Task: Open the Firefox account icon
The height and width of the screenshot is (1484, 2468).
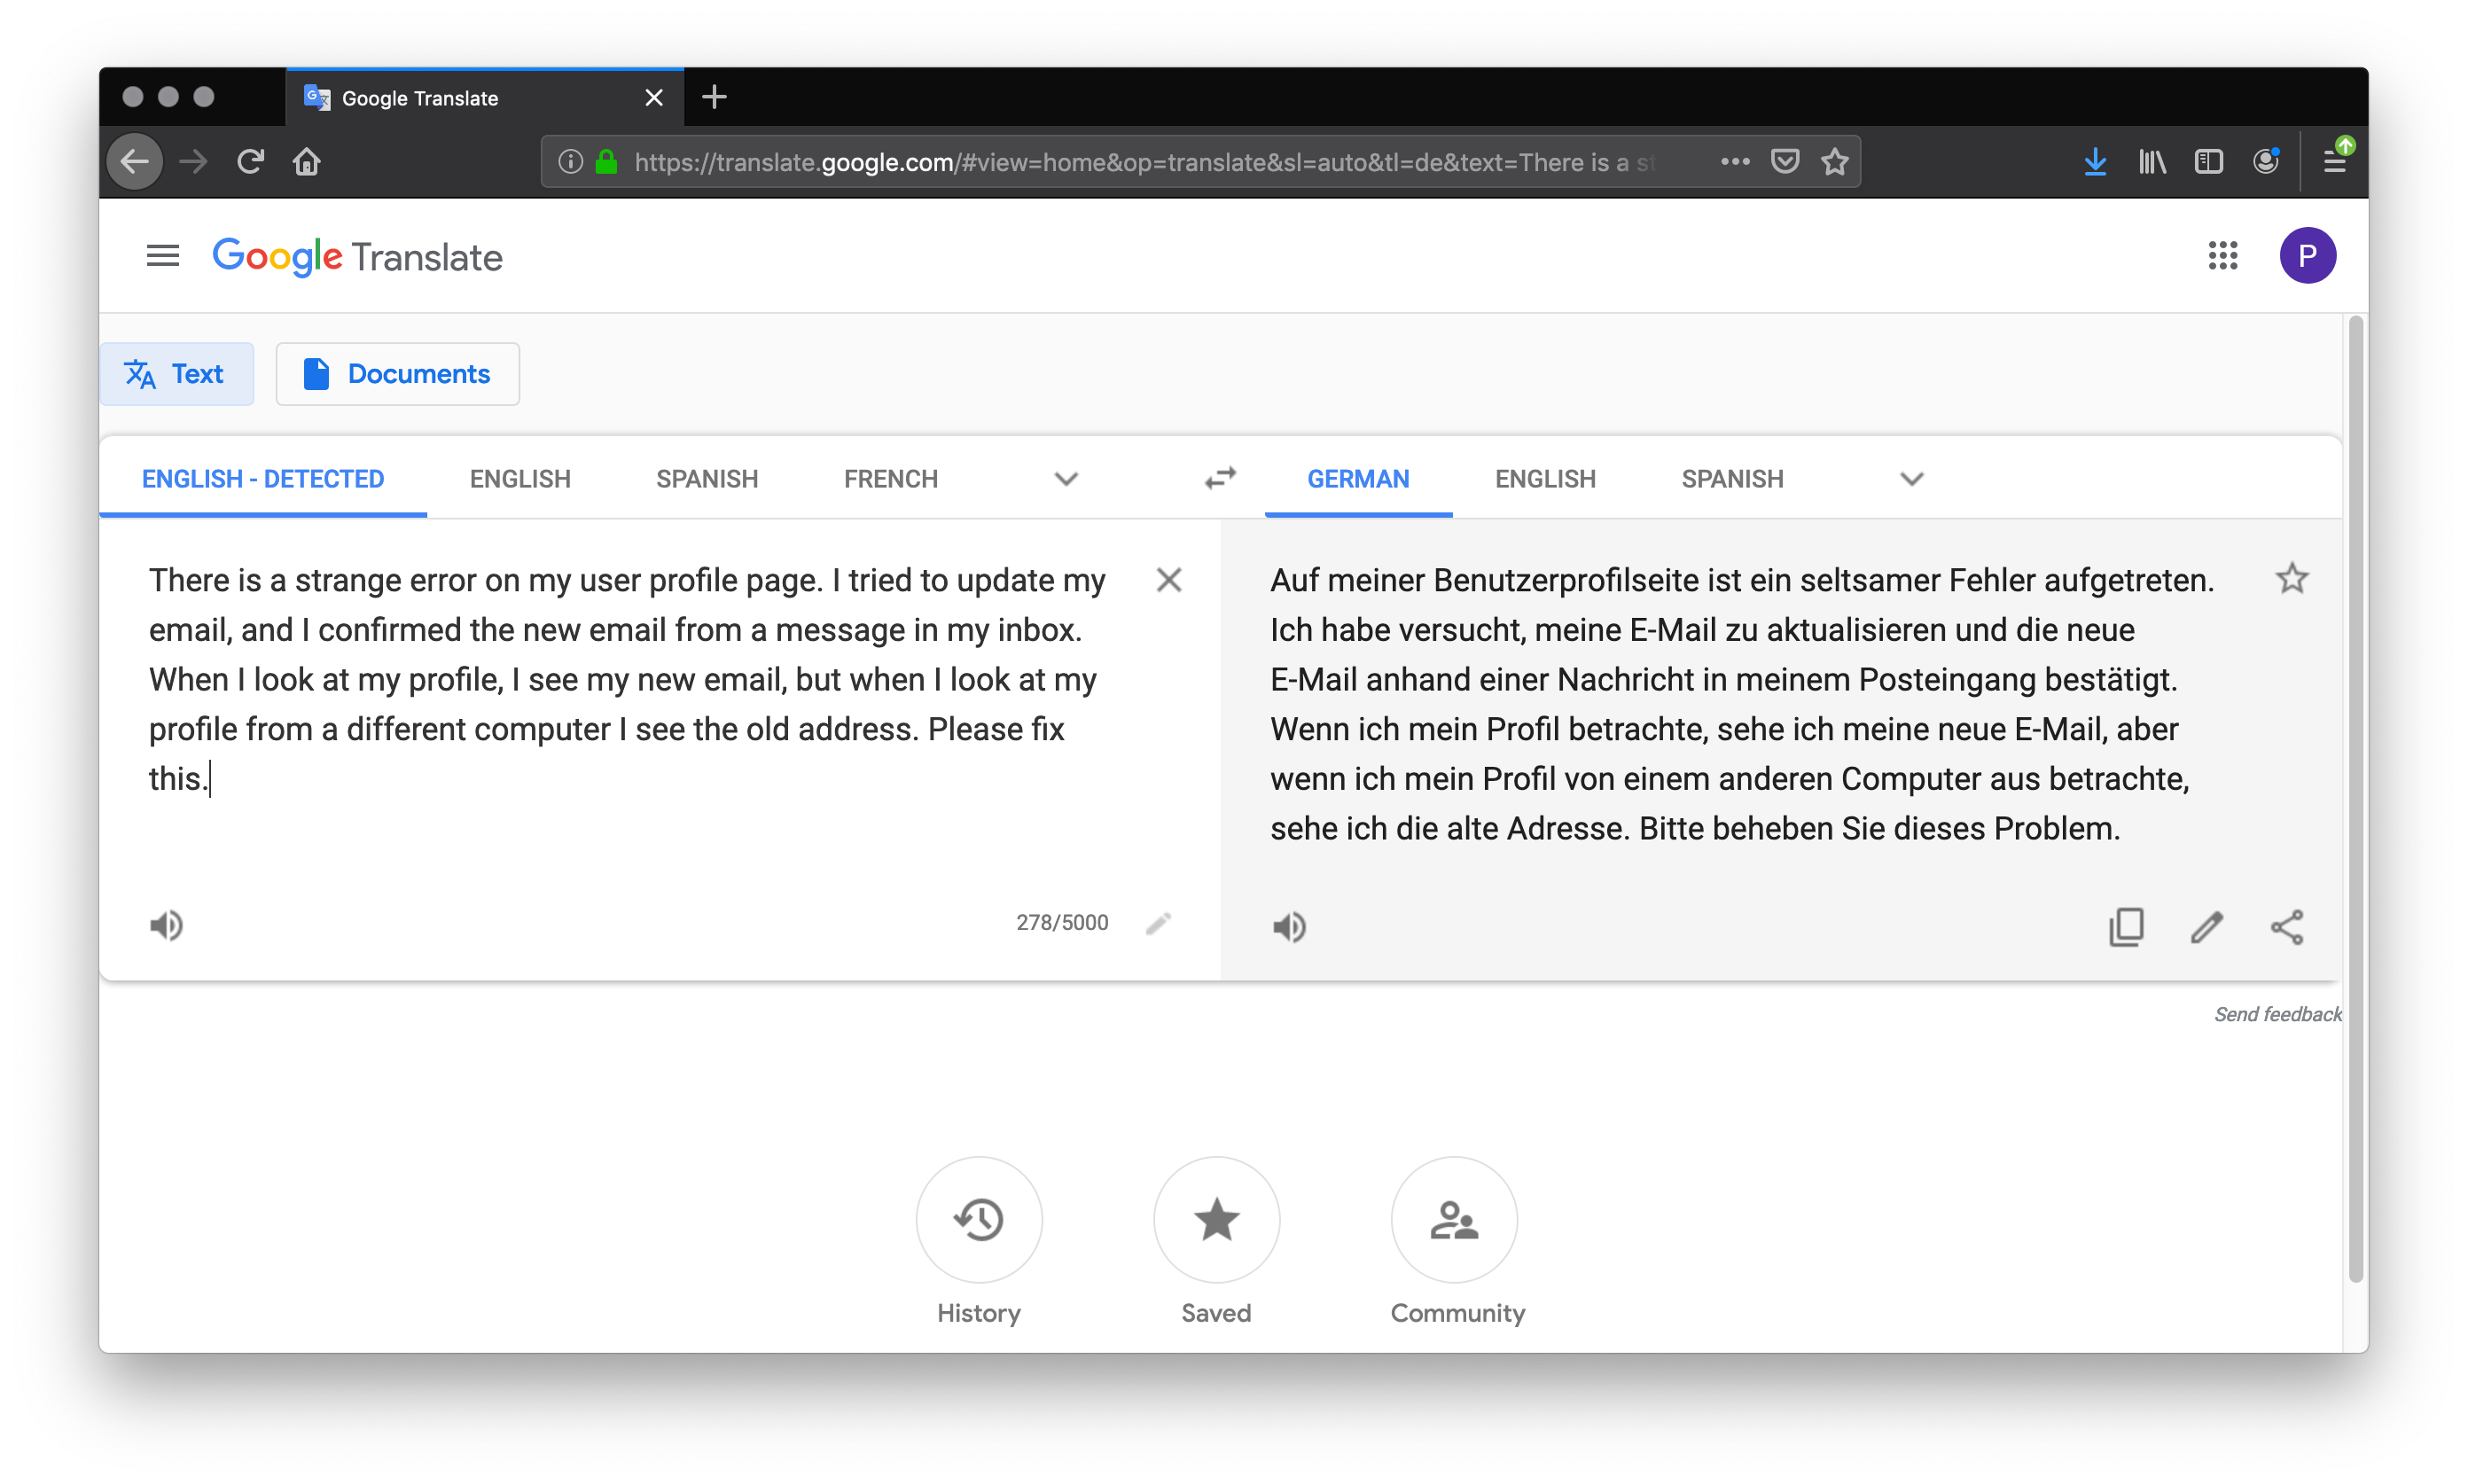Action: tap(2265, 162)
